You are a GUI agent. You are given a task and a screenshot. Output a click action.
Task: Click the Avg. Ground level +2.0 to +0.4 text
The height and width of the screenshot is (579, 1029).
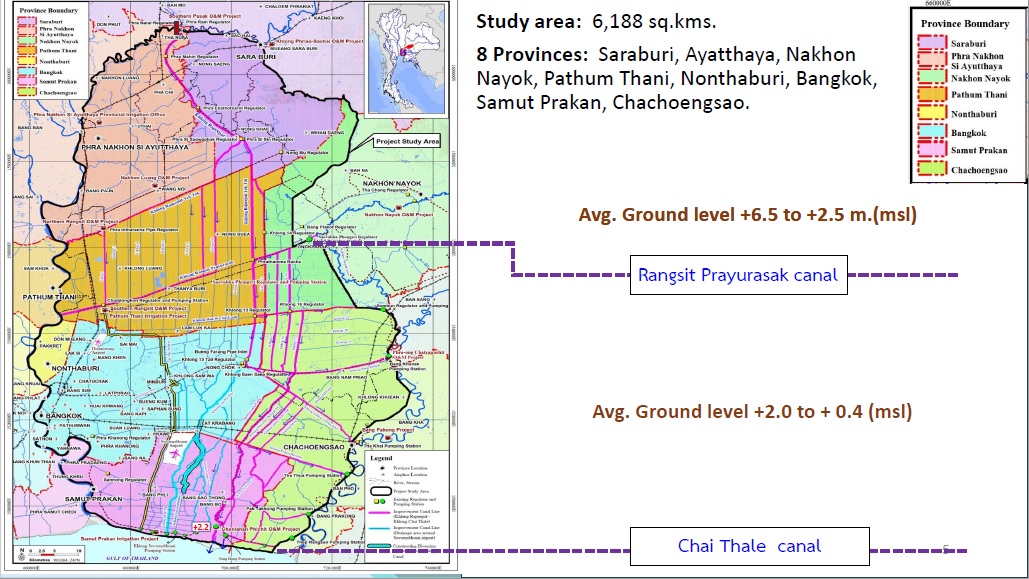(x=752, y=411)
